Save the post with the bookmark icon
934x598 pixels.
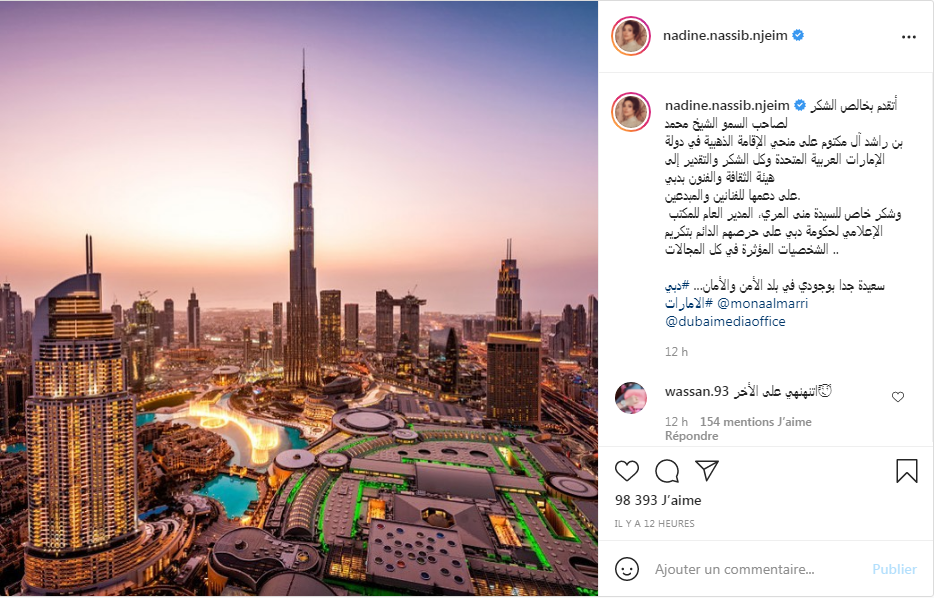(x=907, y=471)
